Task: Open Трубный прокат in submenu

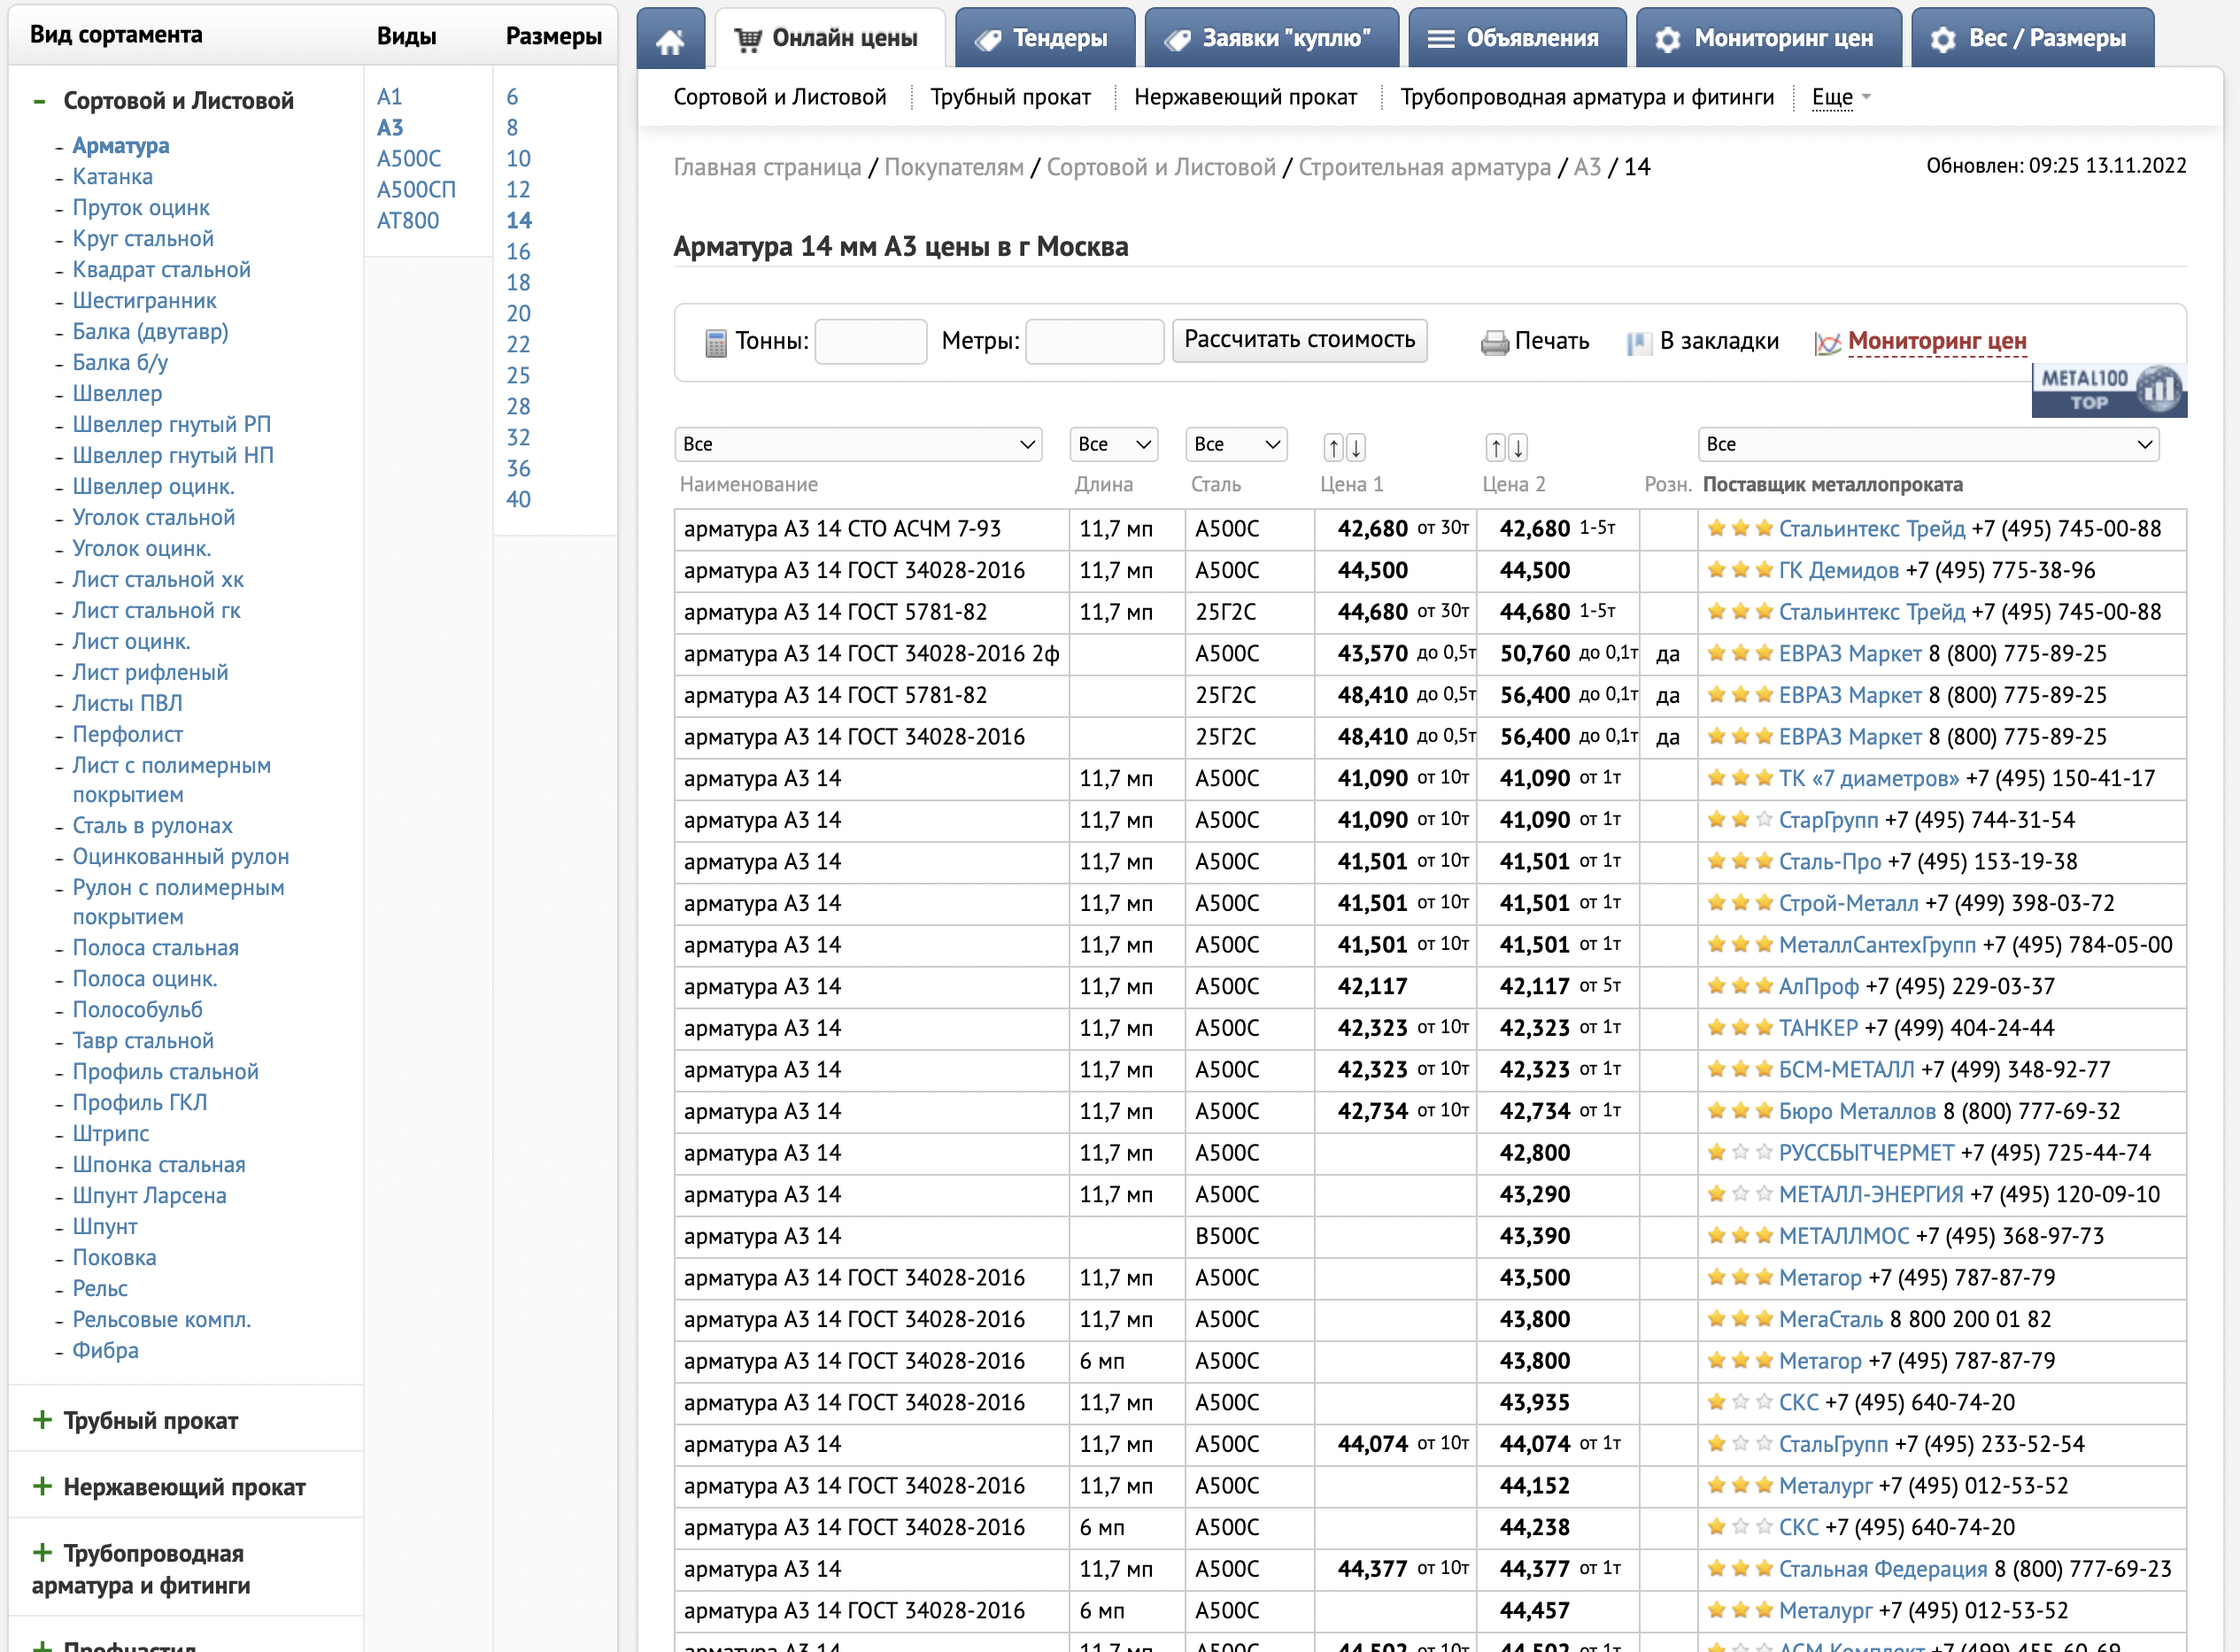Action: (x=1010, y=97)
